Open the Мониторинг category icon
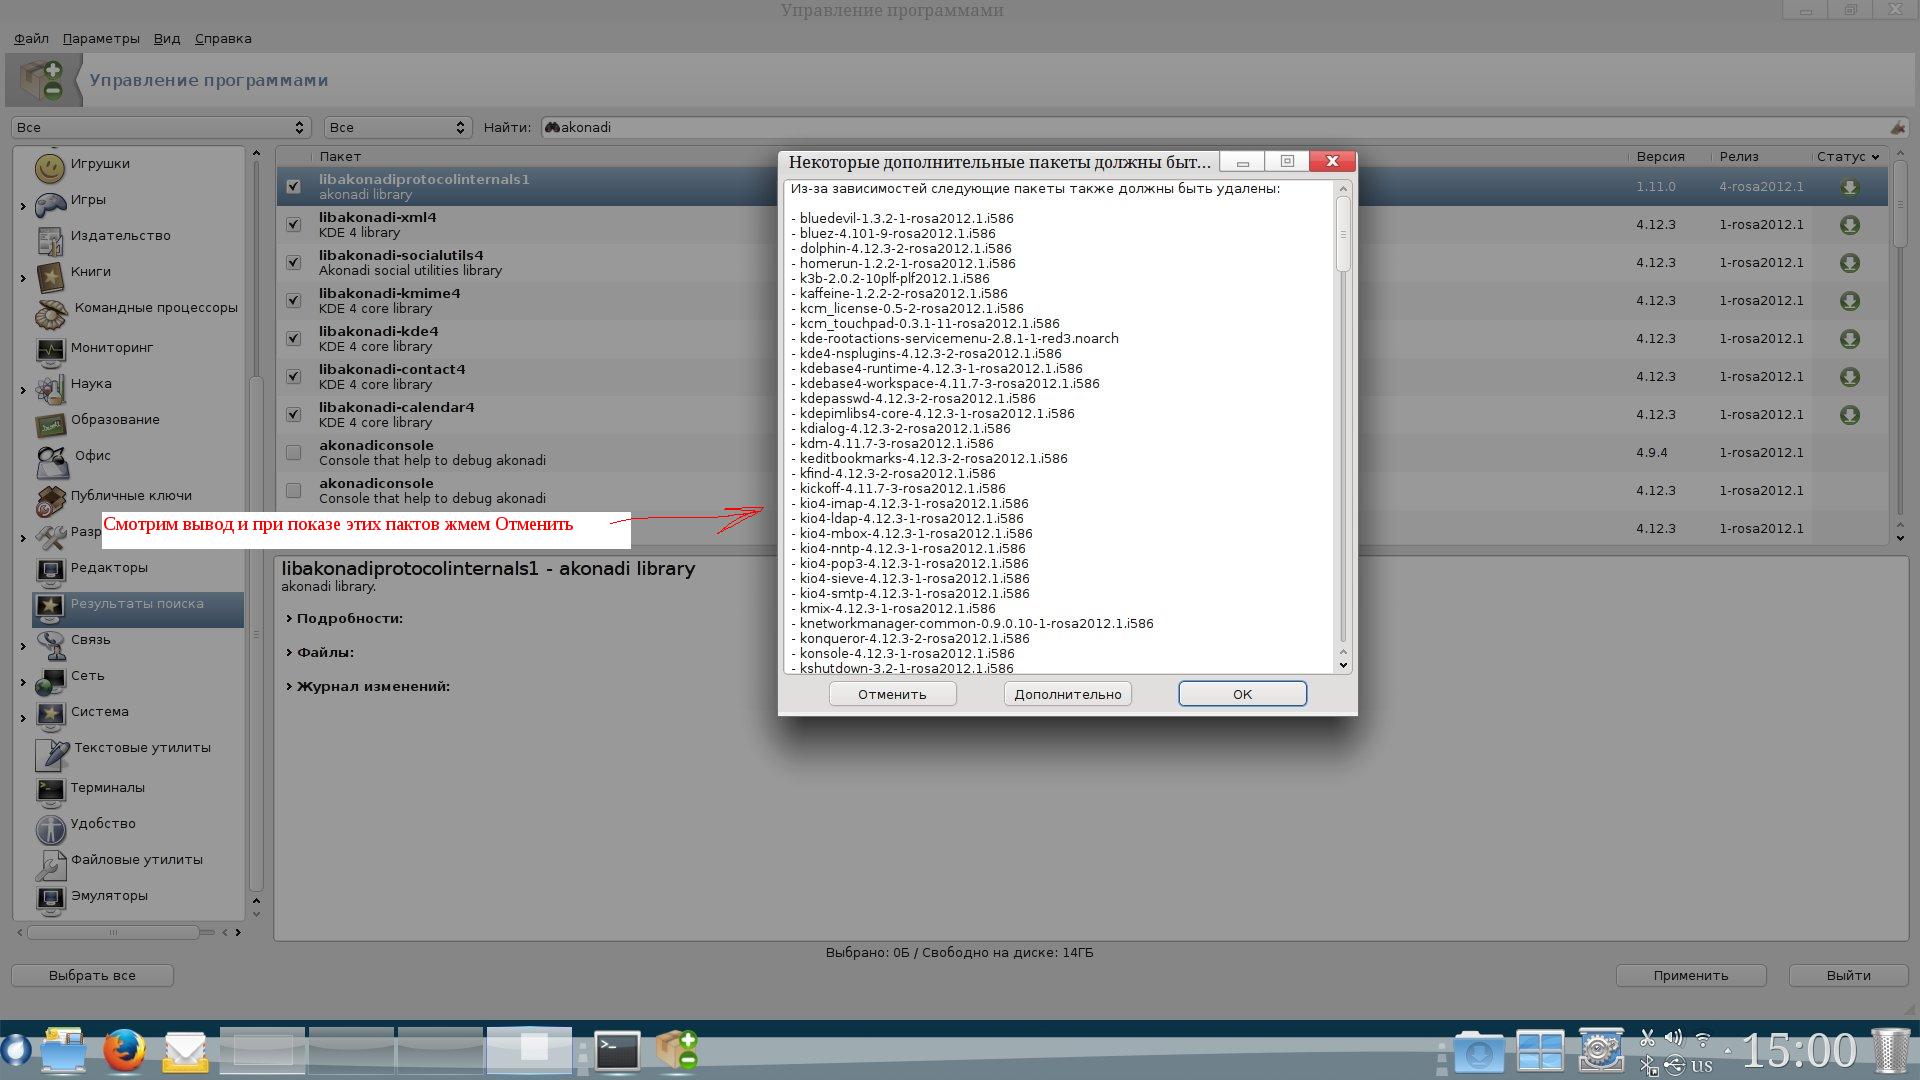Screen dimensions: 1920x1080 tap(50, 350)
